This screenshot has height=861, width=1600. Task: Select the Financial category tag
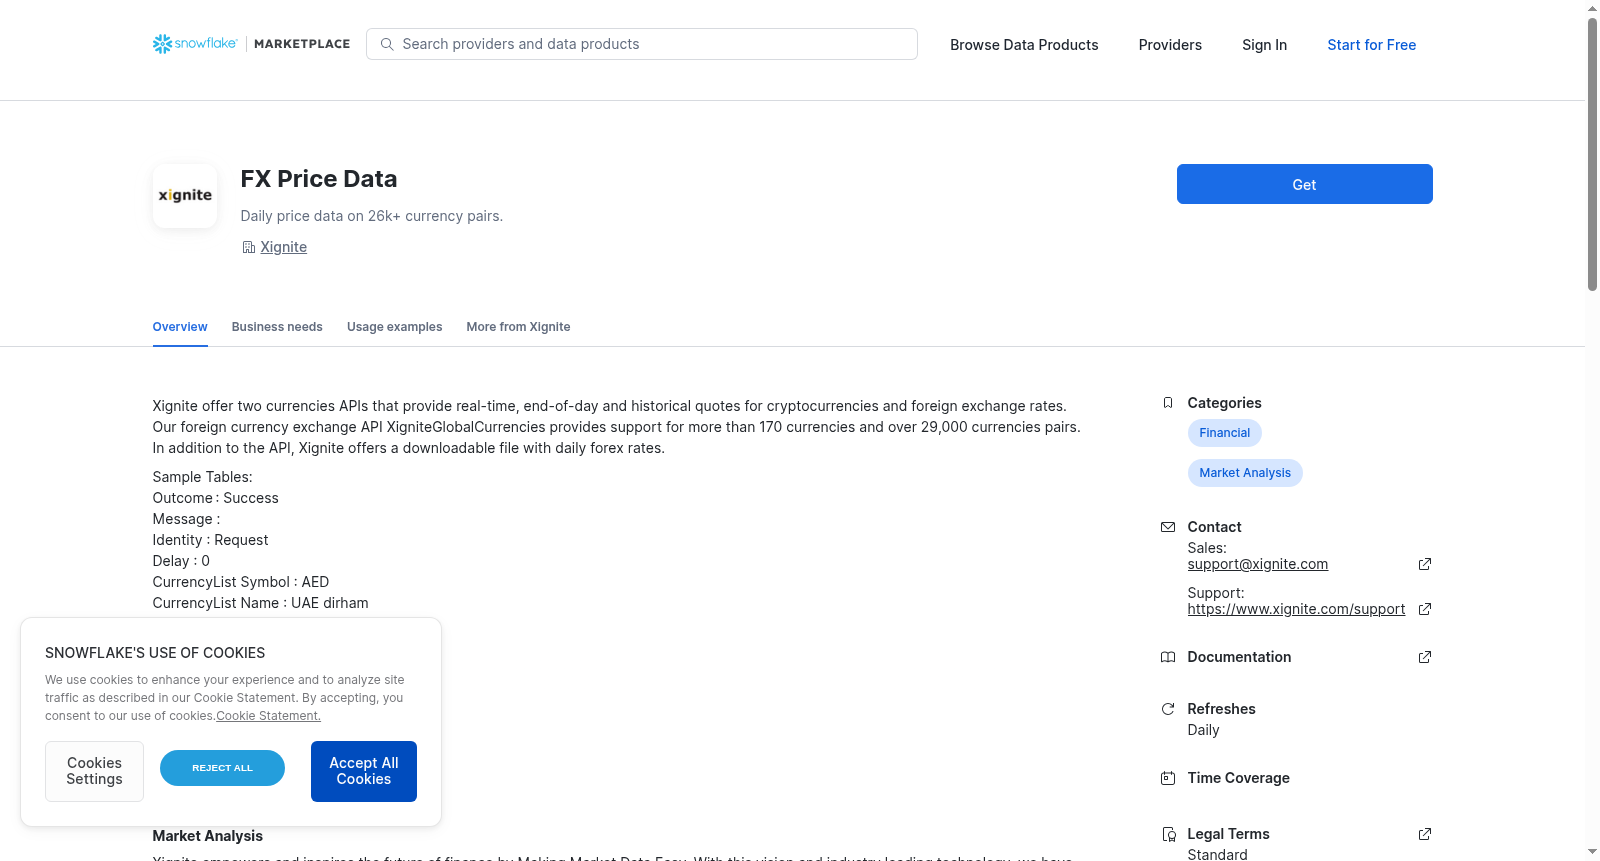1224,433
